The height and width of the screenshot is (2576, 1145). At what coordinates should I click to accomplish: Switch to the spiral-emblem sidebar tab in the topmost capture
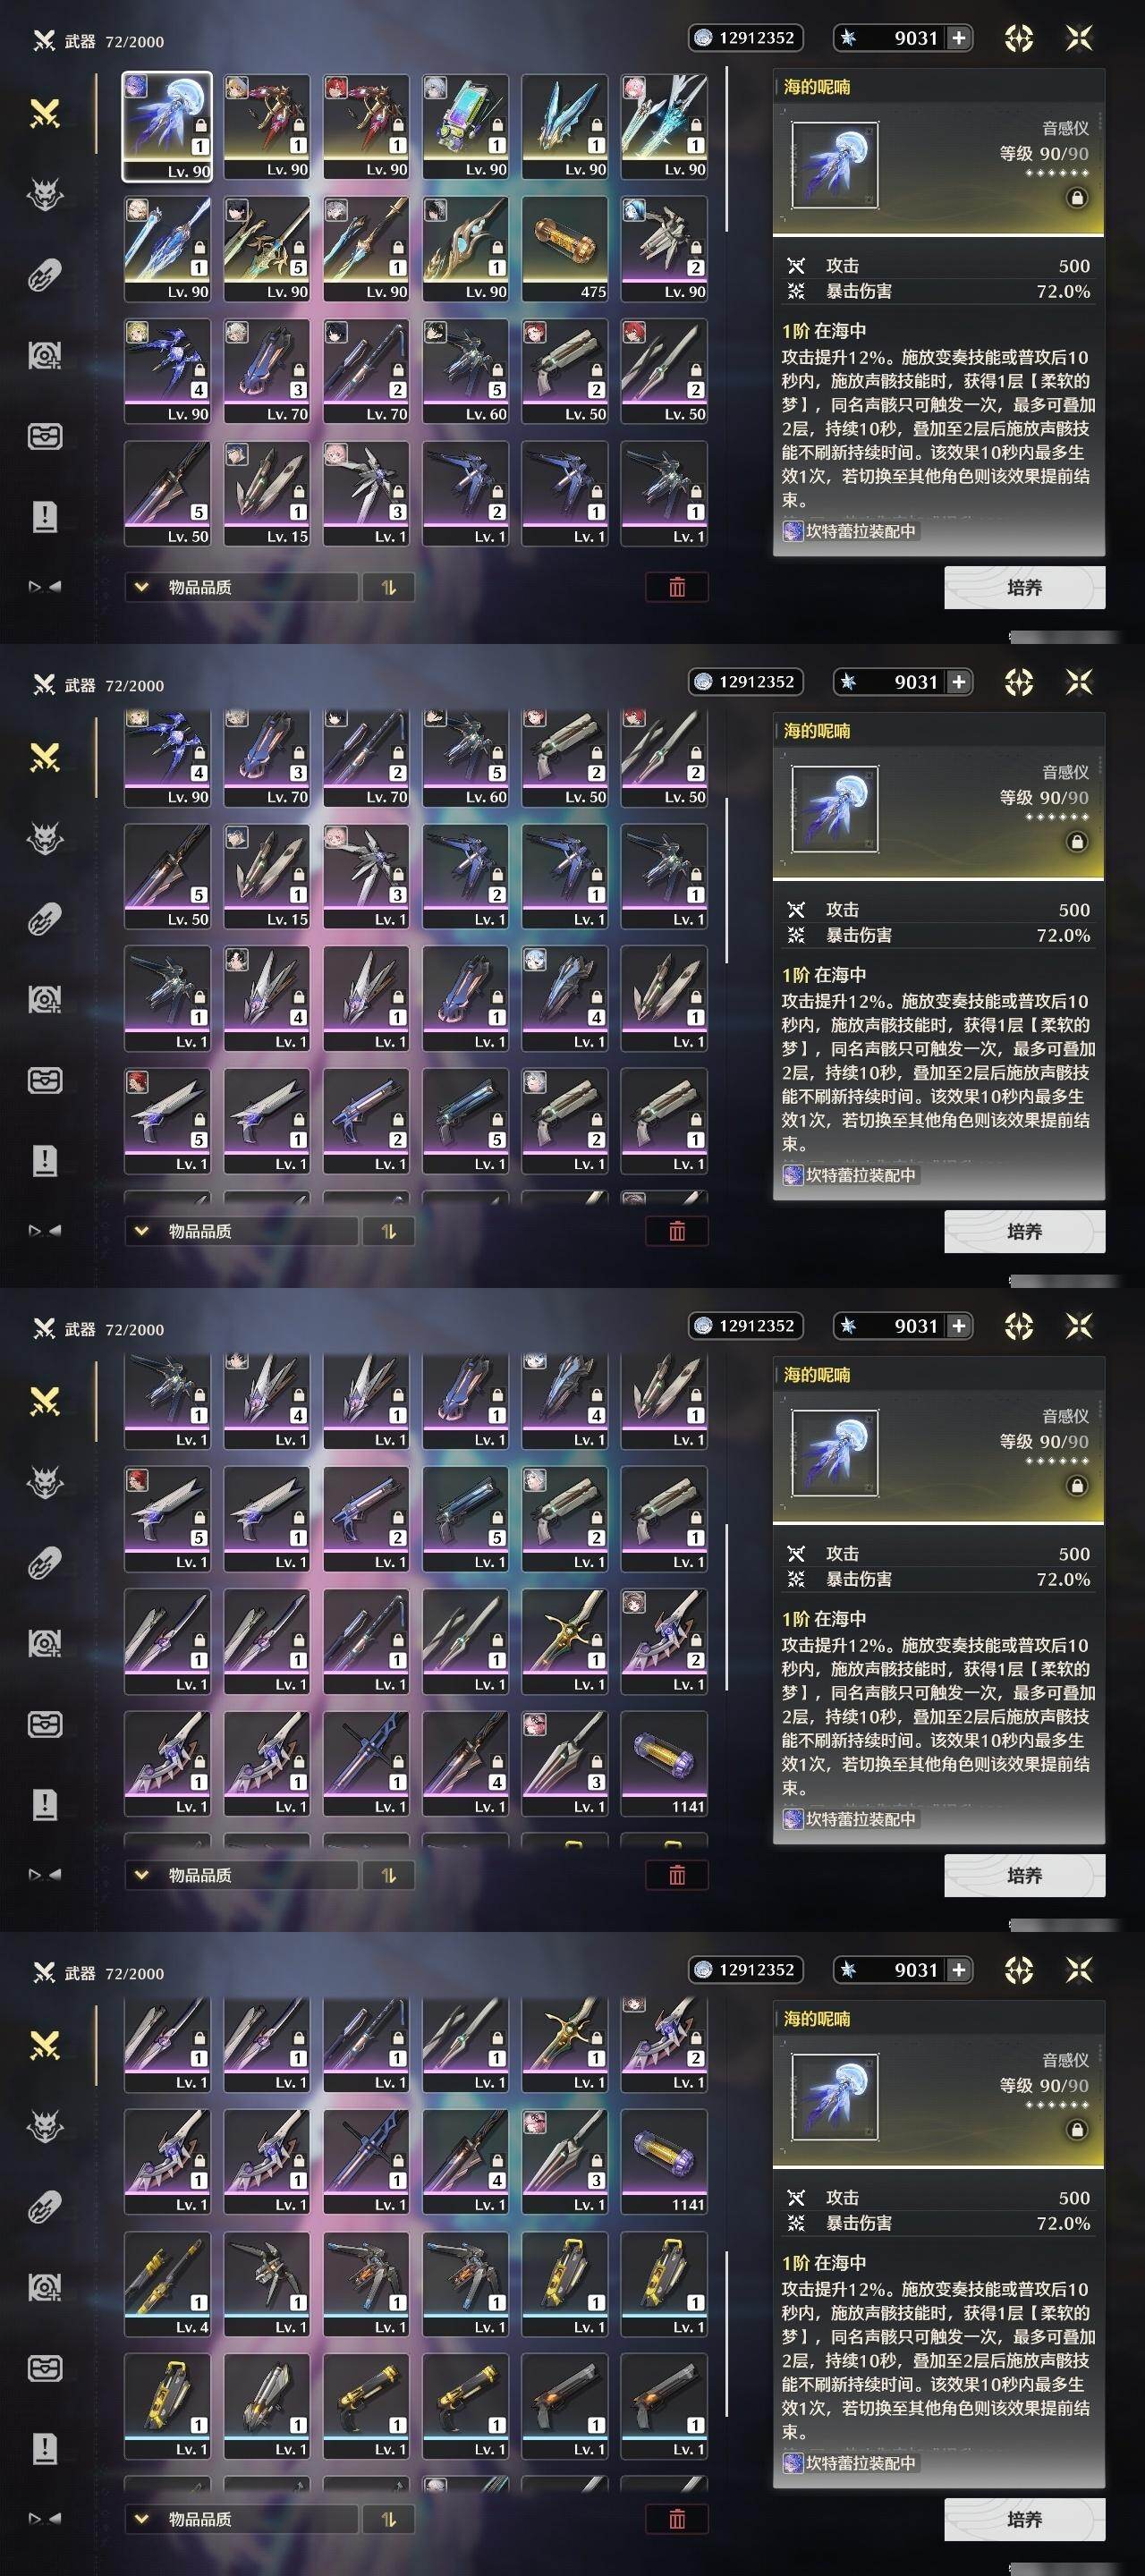pos(45,355)
